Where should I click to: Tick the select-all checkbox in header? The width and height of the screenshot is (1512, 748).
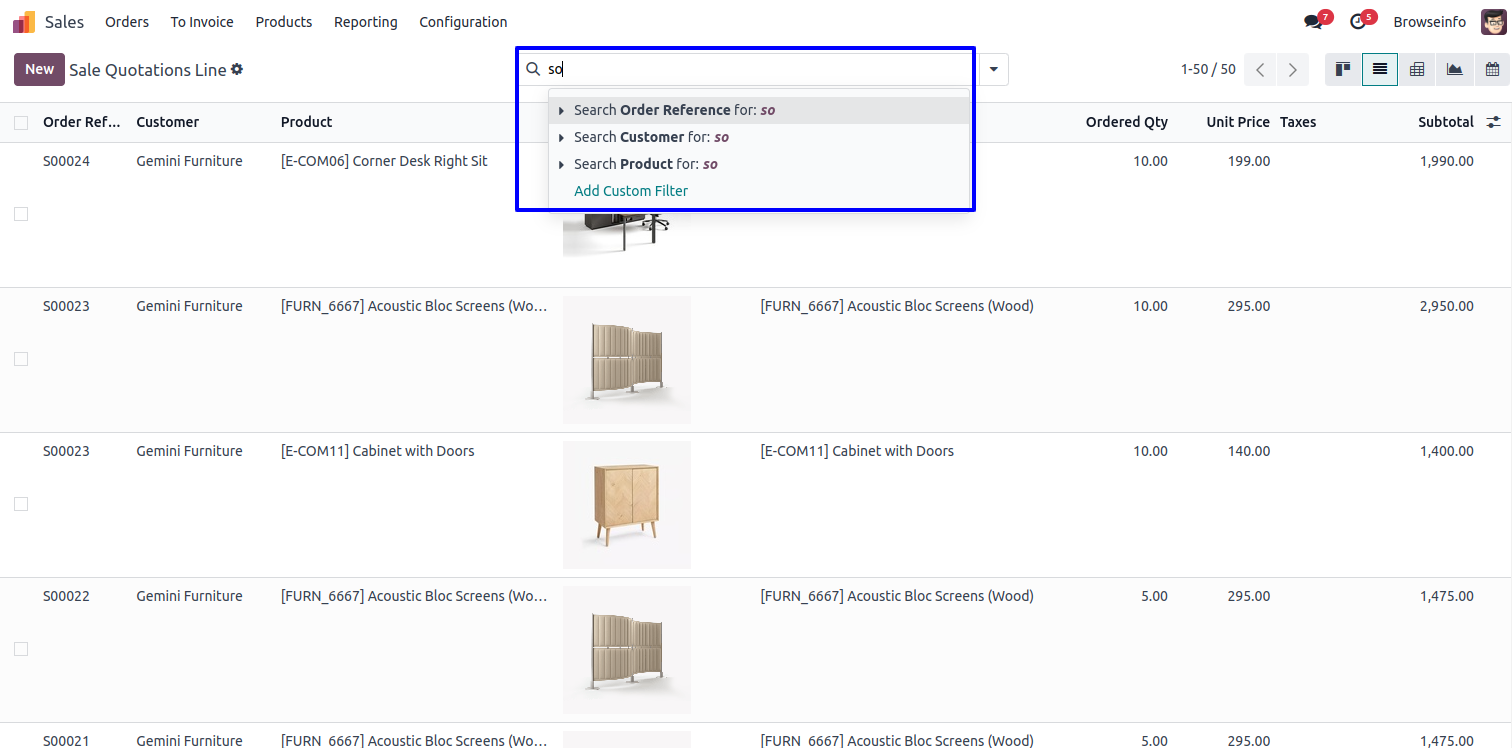coord(21,122)
